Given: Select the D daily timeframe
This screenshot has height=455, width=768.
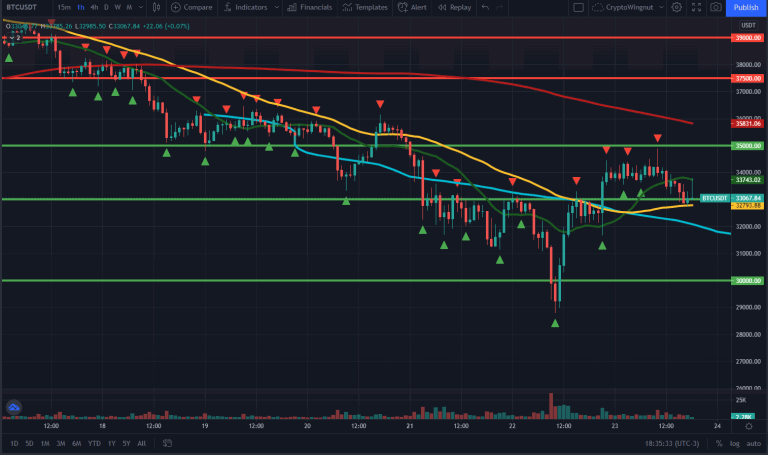Looking at the screenshot, I should pyautogui.click(x=106, y=7).
